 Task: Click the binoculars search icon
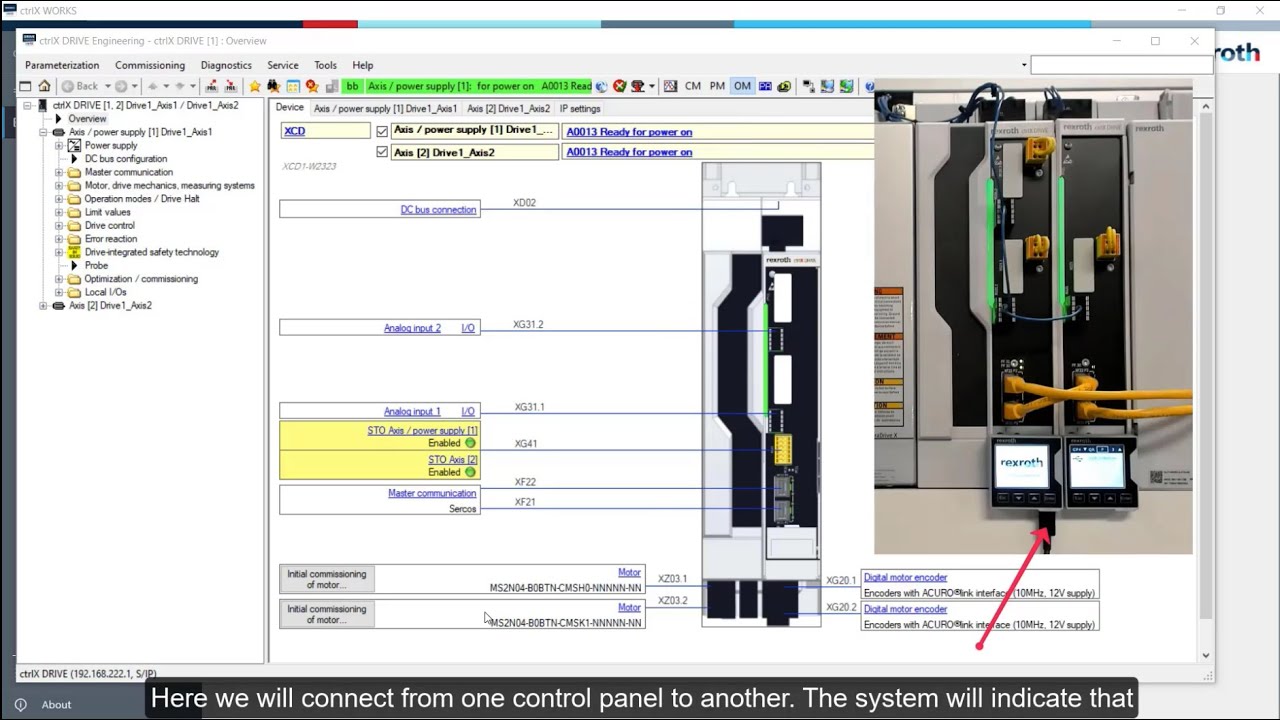coord(273,86)
